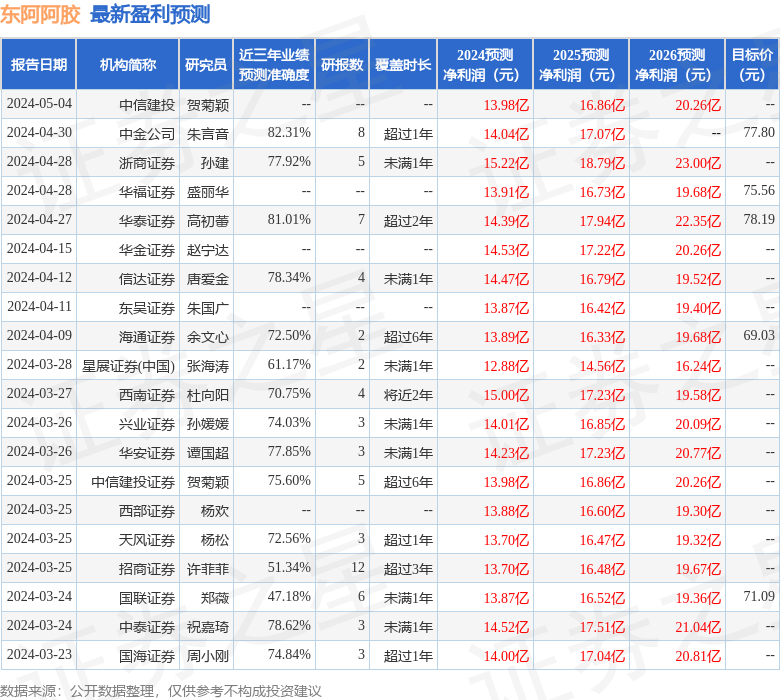
Task: Click the 近三年业绩预测准确度 column header
Action: pyautogui.click(x=274, y=65)
